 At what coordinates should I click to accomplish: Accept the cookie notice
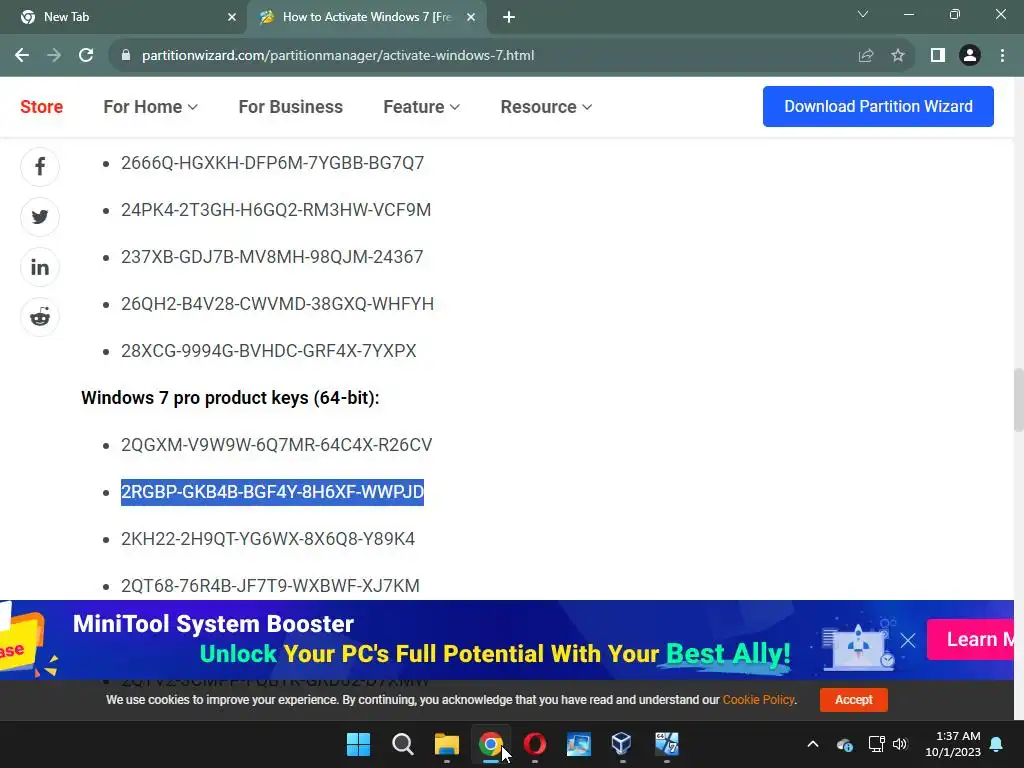coord(854,699)
